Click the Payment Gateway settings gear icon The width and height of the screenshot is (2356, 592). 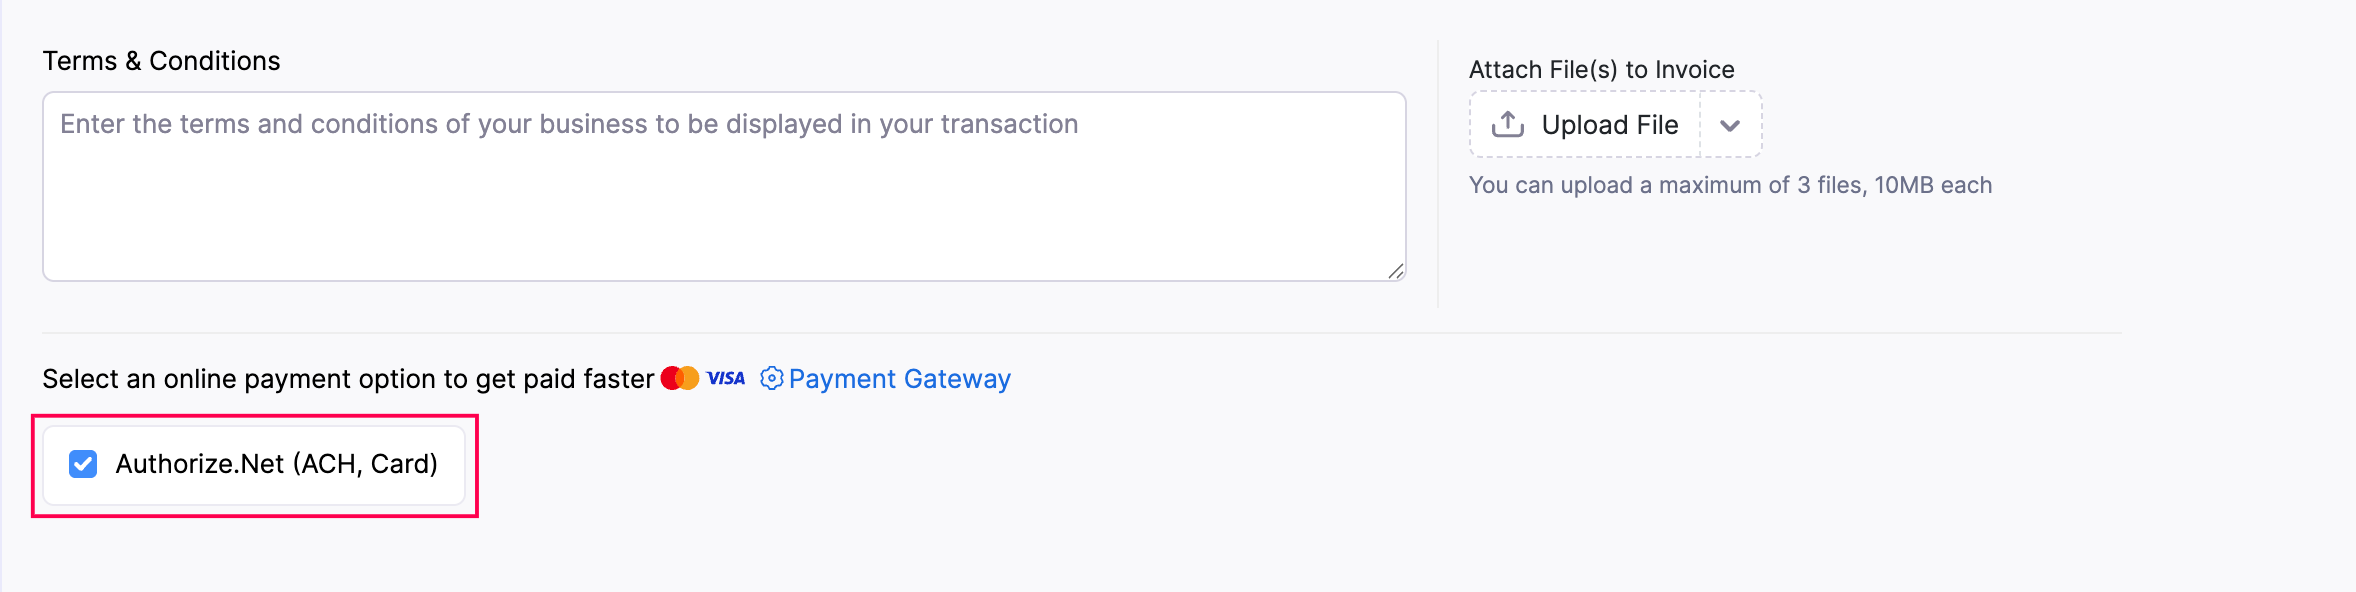[x=770, y=379]
